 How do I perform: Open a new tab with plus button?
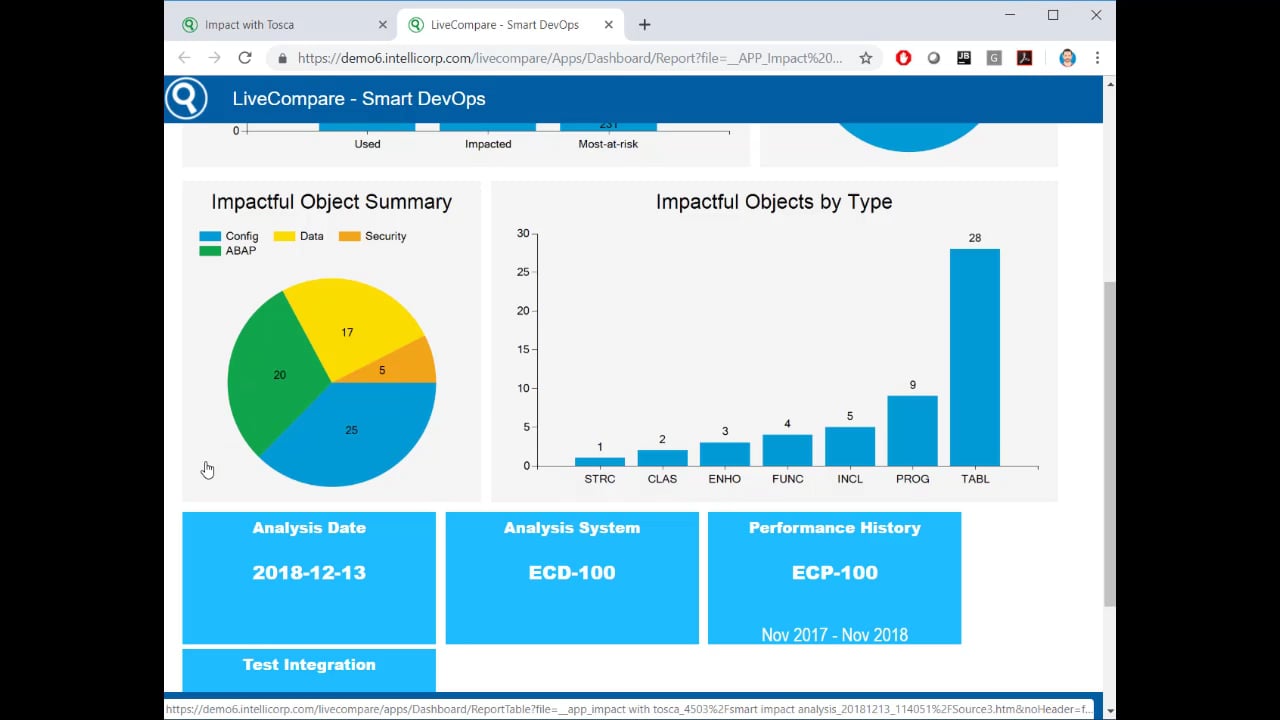coord(644,25)
